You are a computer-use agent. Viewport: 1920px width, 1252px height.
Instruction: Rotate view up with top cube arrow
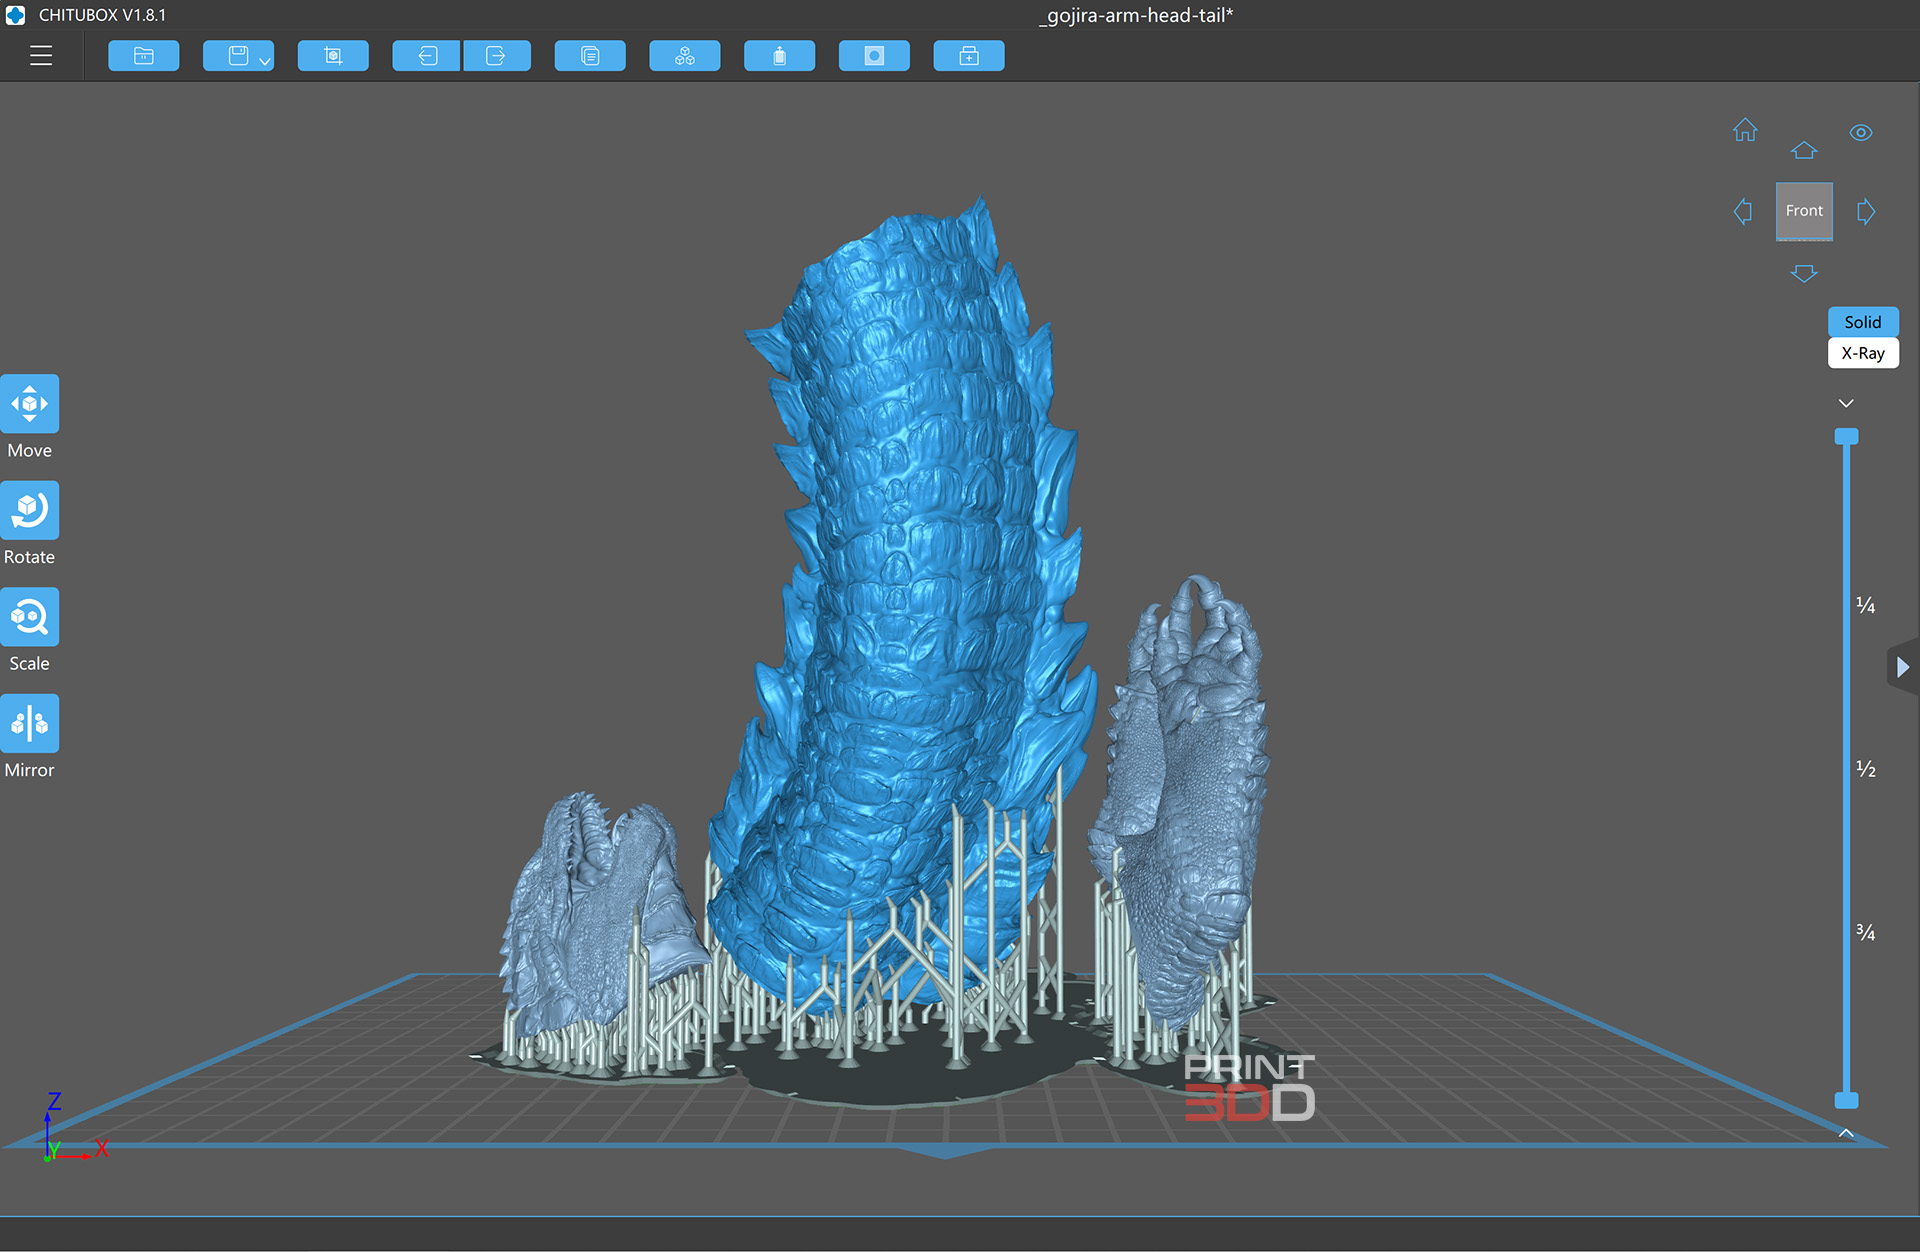click(x=1804, y=150)
